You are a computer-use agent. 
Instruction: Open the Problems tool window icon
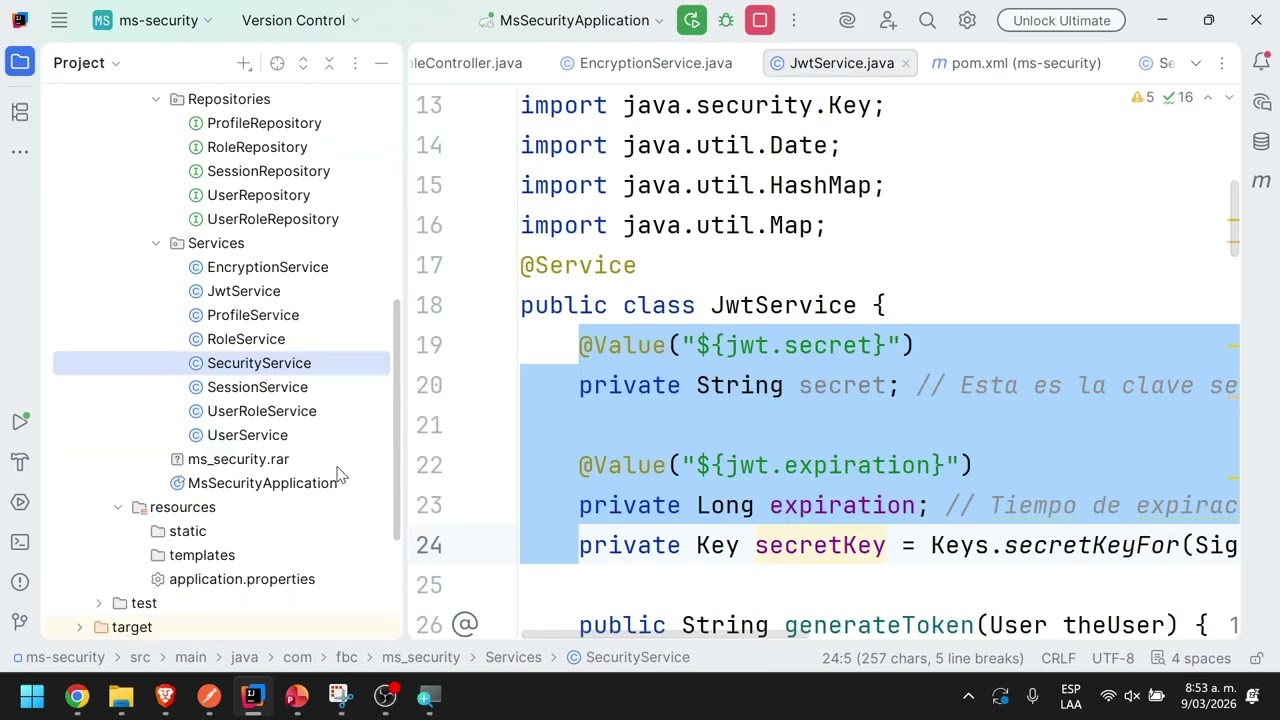[x=20, y=582]
